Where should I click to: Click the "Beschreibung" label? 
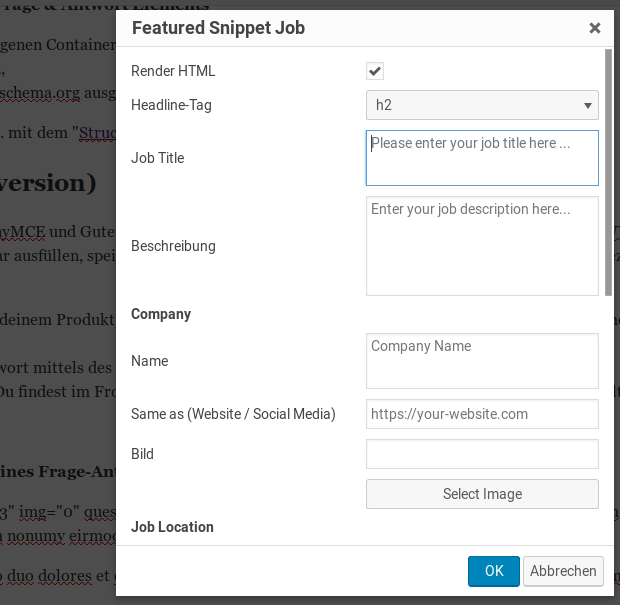[x=173, y=246]
